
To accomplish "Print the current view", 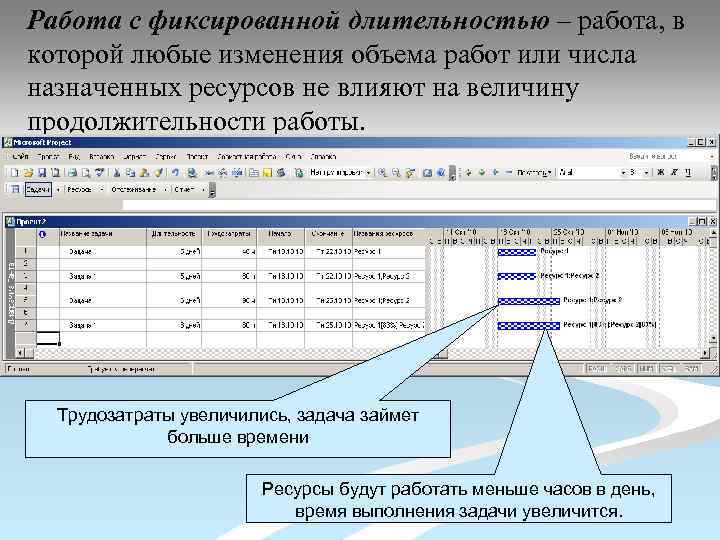I will coord(73,173).
